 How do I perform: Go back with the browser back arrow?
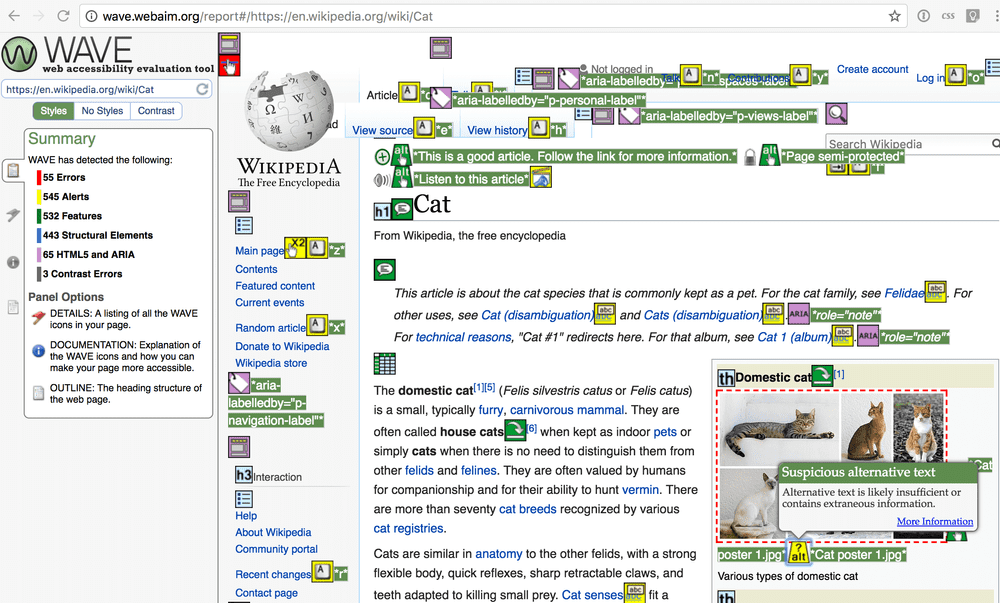[x=14, y=16]
